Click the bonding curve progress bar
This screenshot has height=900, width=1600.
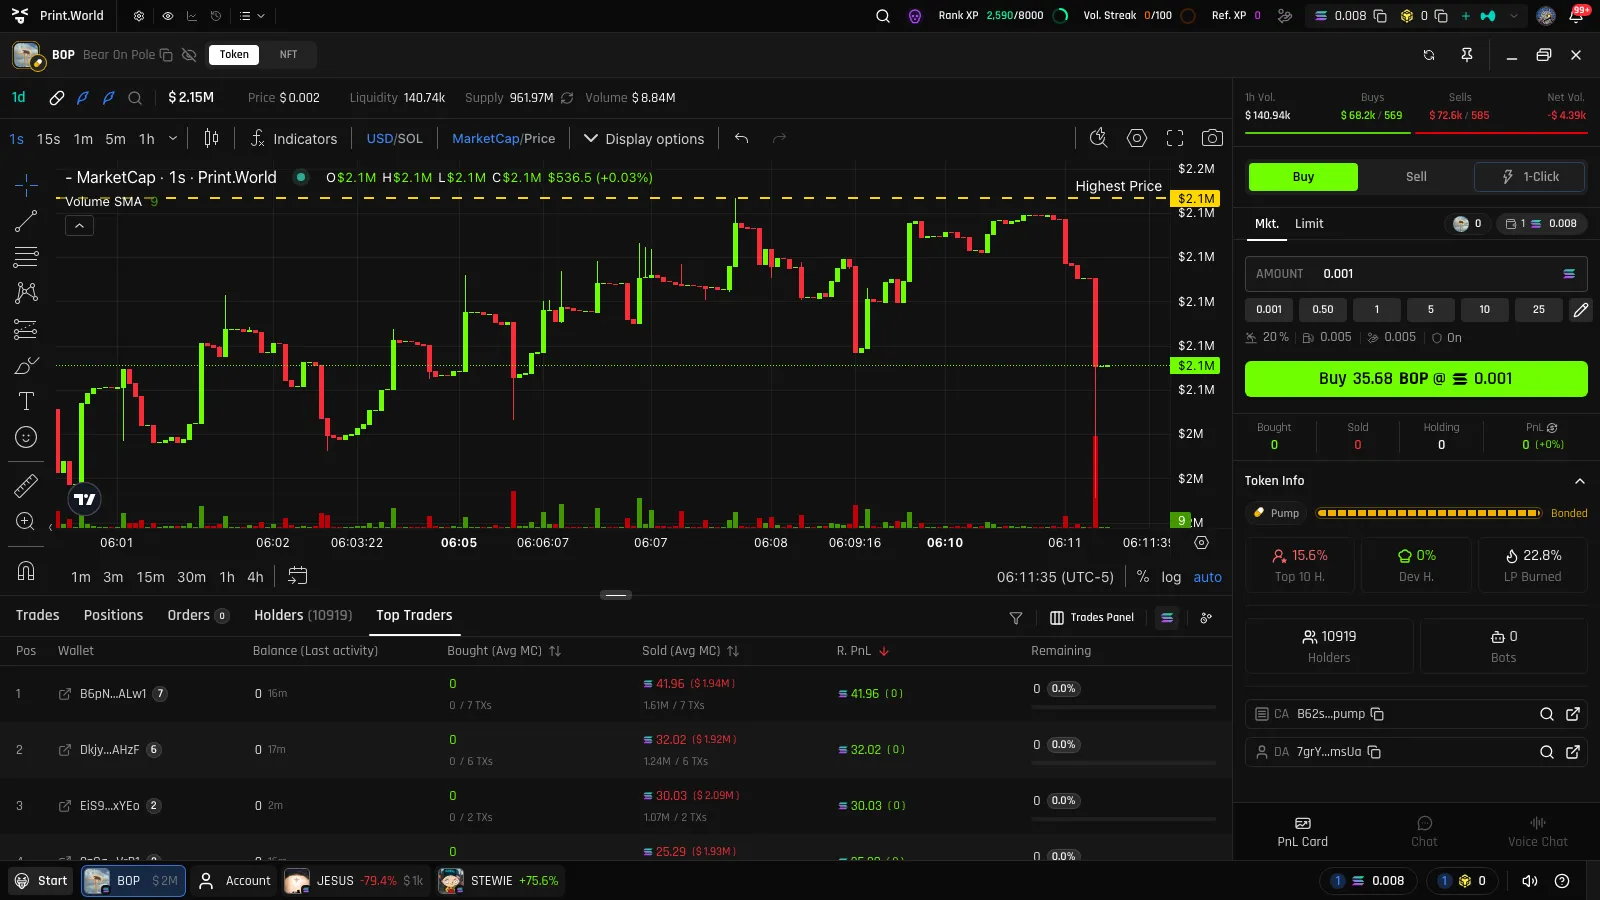pyautogui.click(x=1429, y=513)
